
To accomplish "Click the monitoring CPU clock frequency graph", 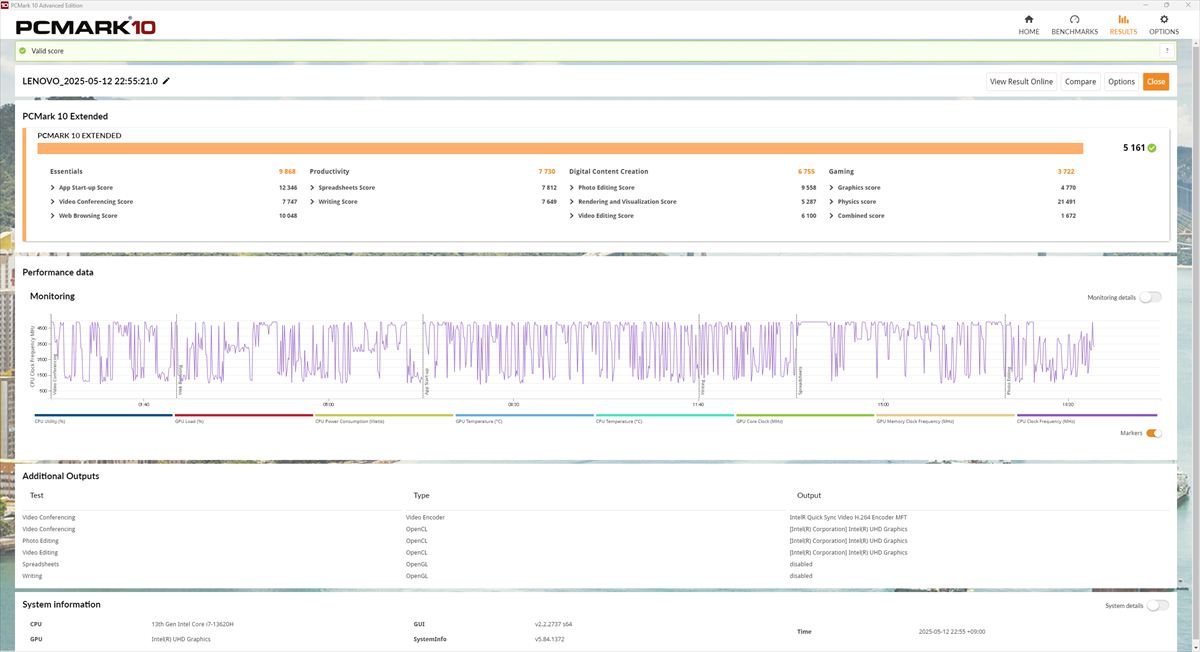I will coord(600,355).
